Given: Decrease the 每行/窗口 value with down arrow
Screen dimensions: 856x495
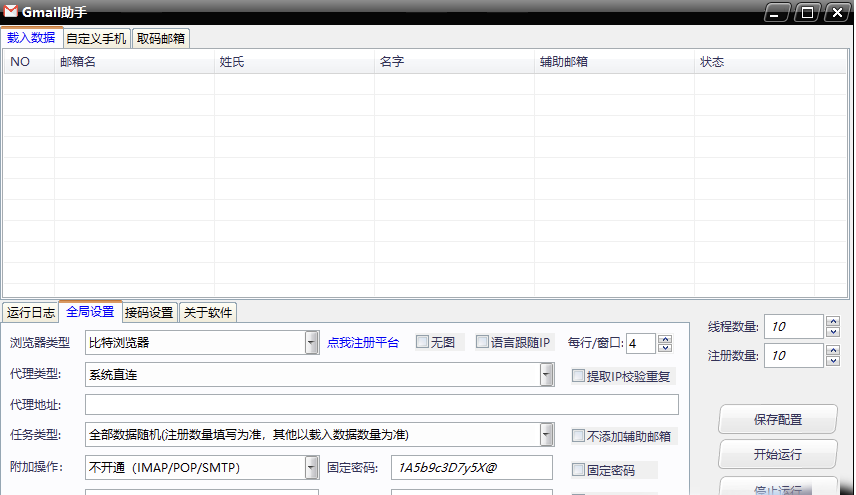Looking at the screenshot, I should coord(665,348).
